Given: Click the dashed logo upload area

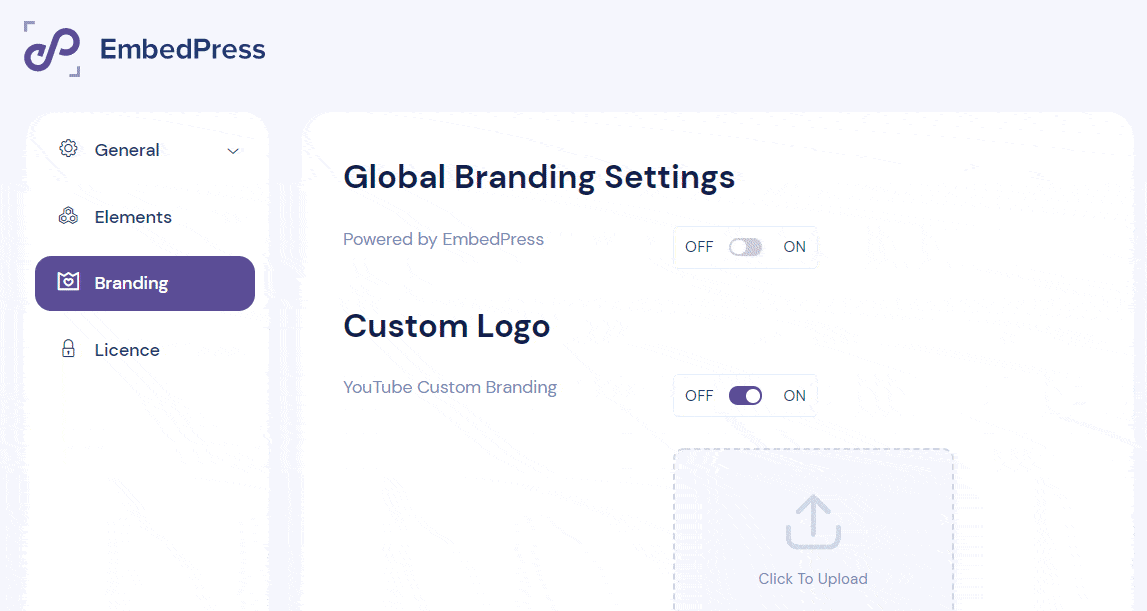Looking at the screenshot, I should [x=813, y=530].
